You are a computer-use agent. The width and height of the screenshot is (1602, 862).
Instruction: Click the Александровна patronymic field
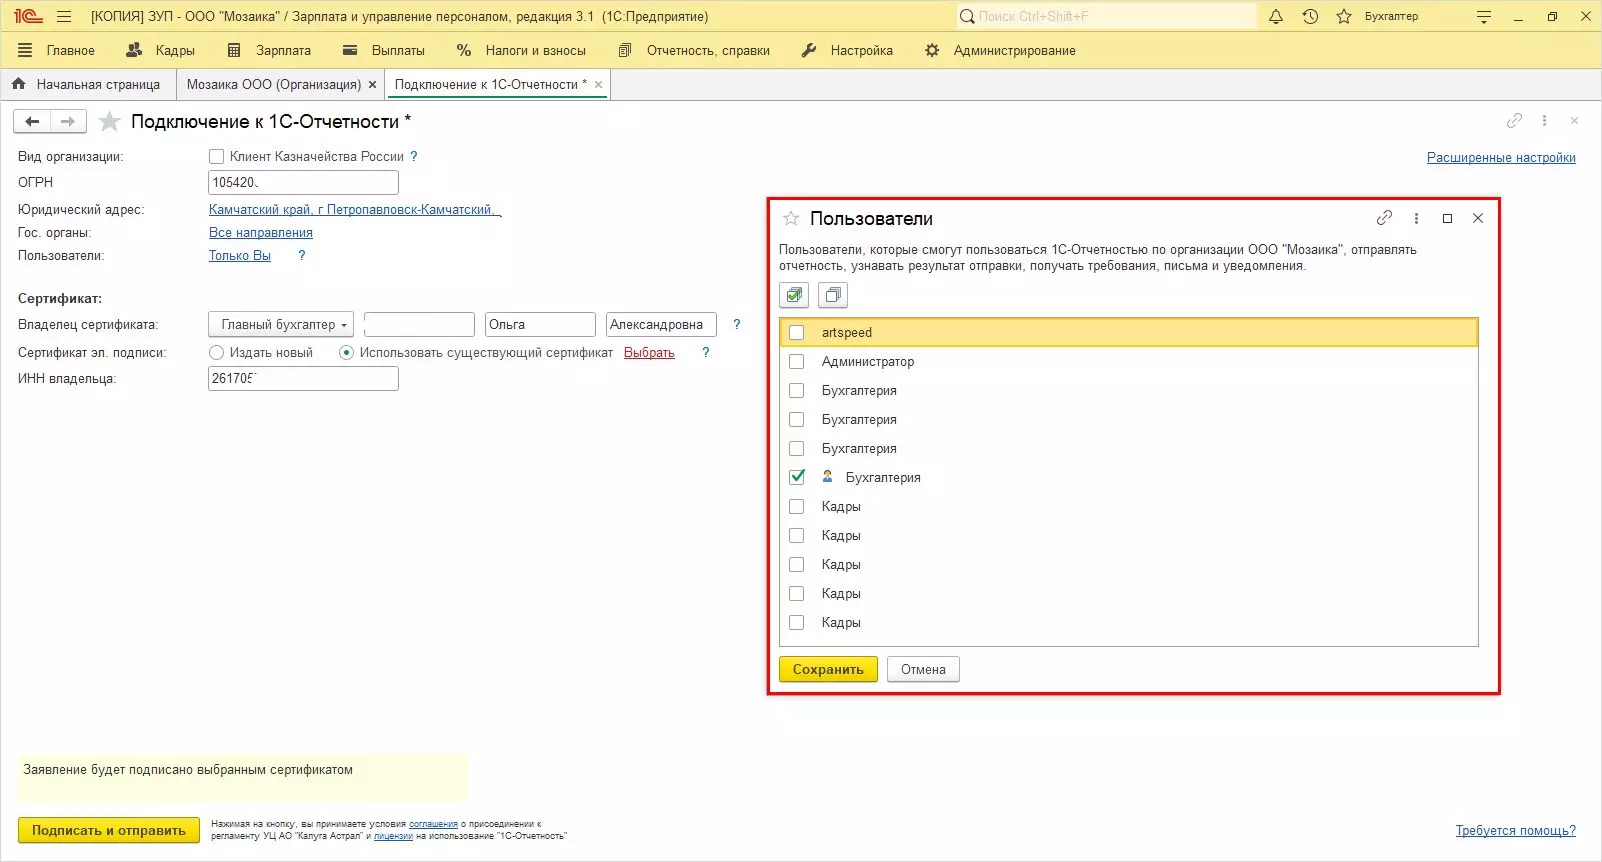pos(662,324)
